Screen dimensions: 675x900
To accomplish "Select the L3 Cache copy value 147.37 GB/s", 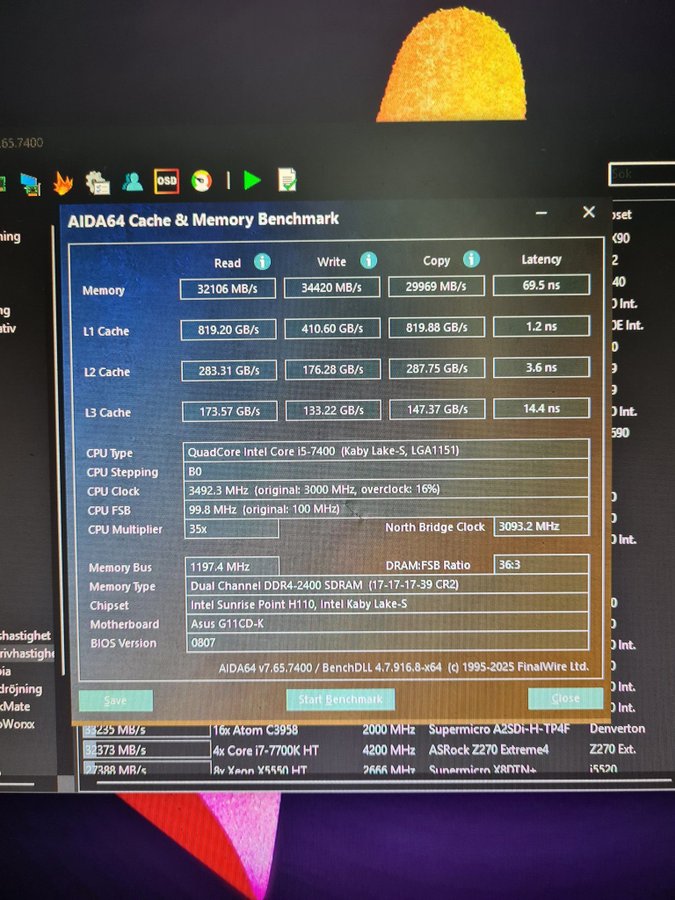I will 437,409.
